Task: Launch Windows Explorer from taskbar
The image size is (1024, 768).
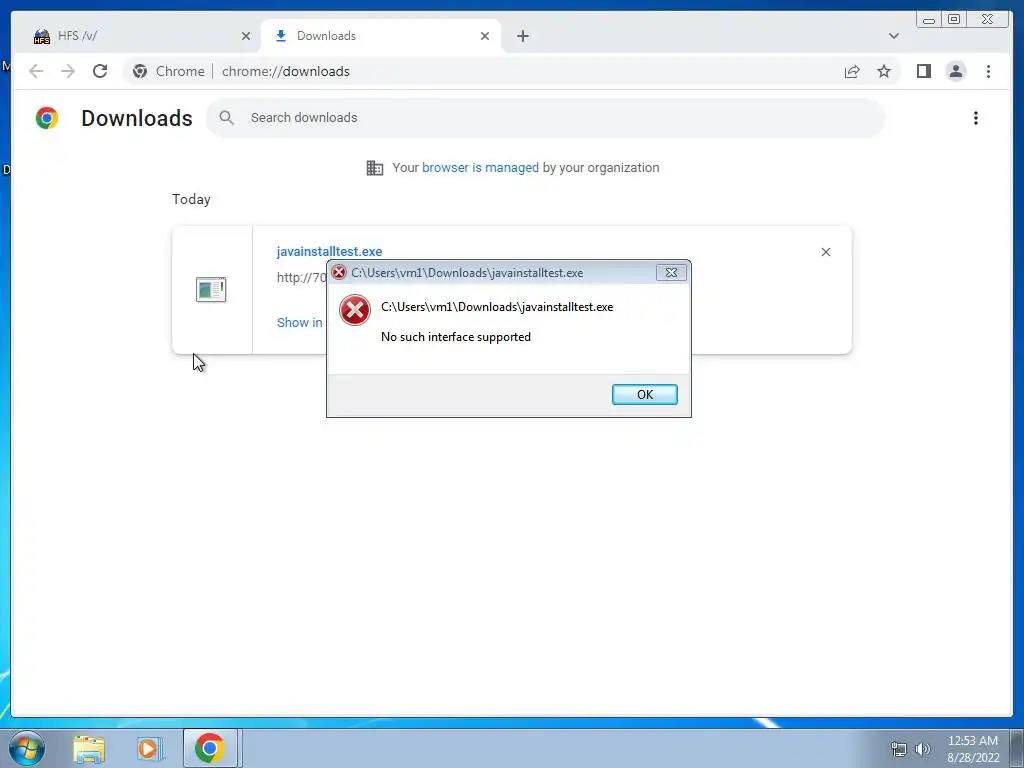Action: (x=89, y=749)
